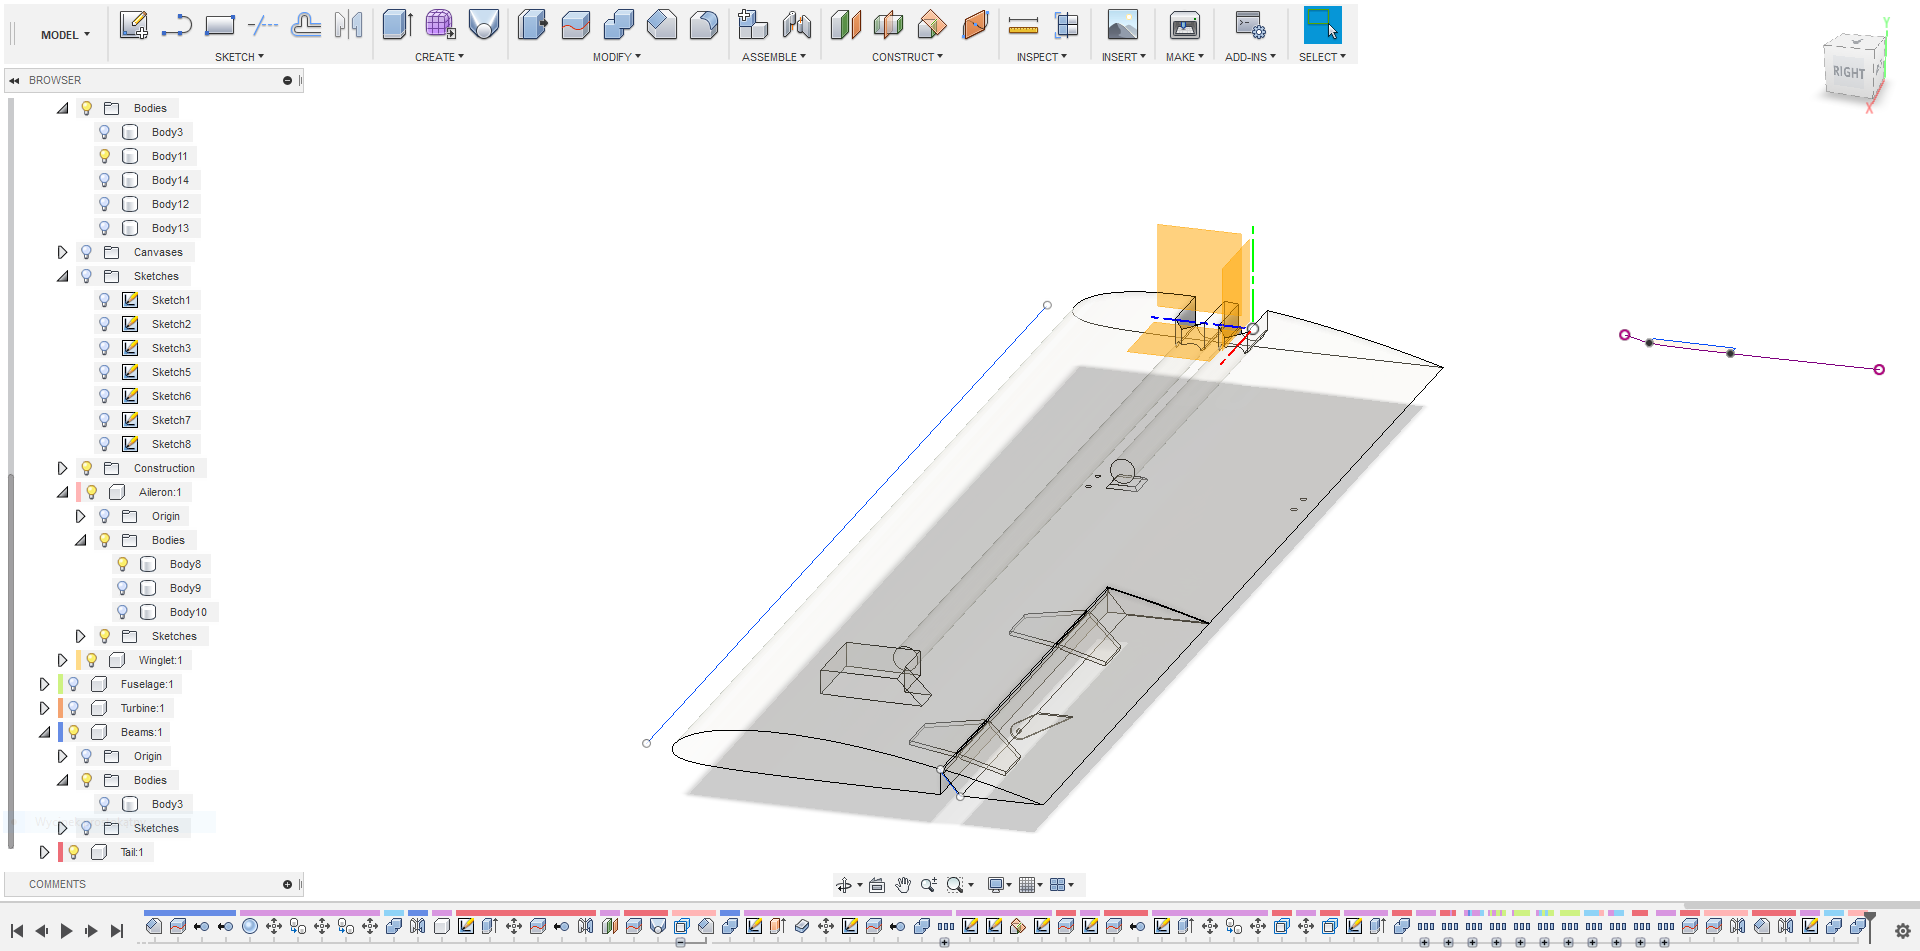The width and height of the screenshot is (1920, 951).
Task: Select the Midplane construct icon
Action: [889, 25]
